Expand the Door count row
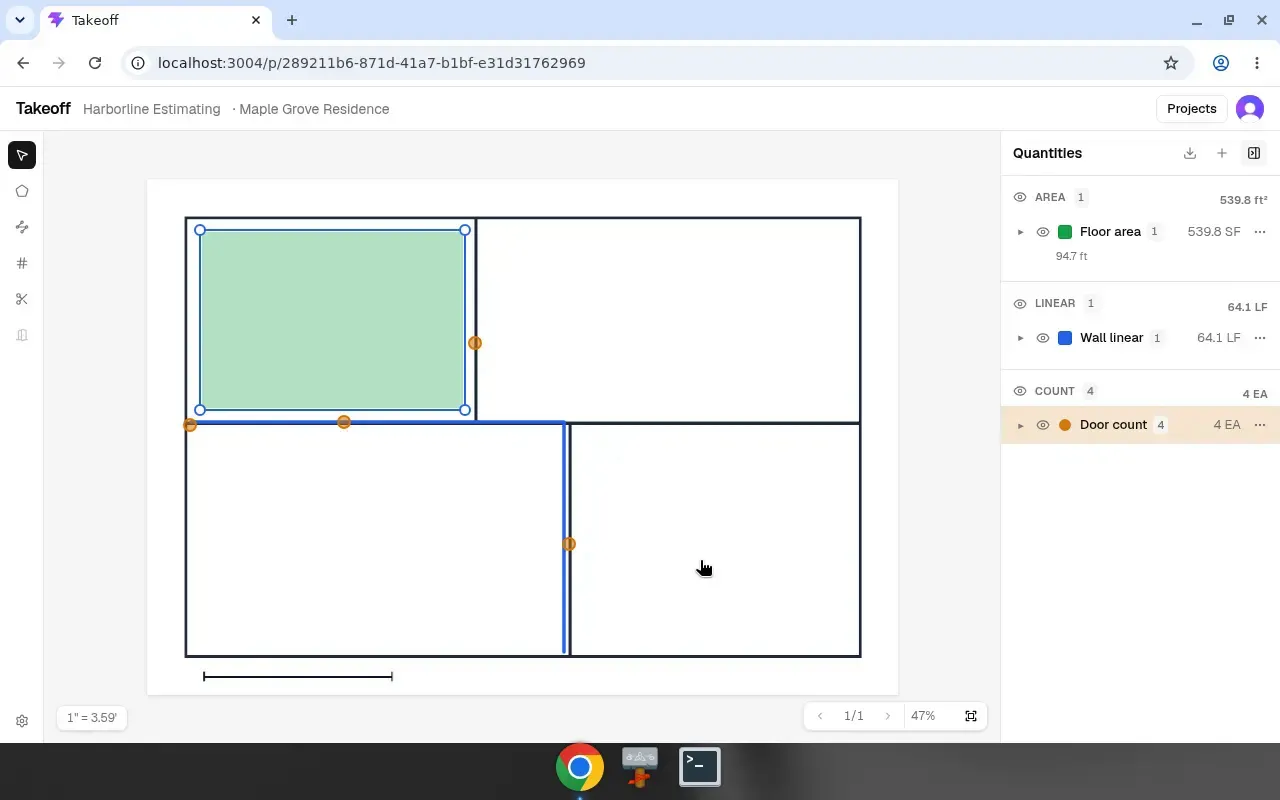This screenshot has height=800, width=1280. point(1021,425)
